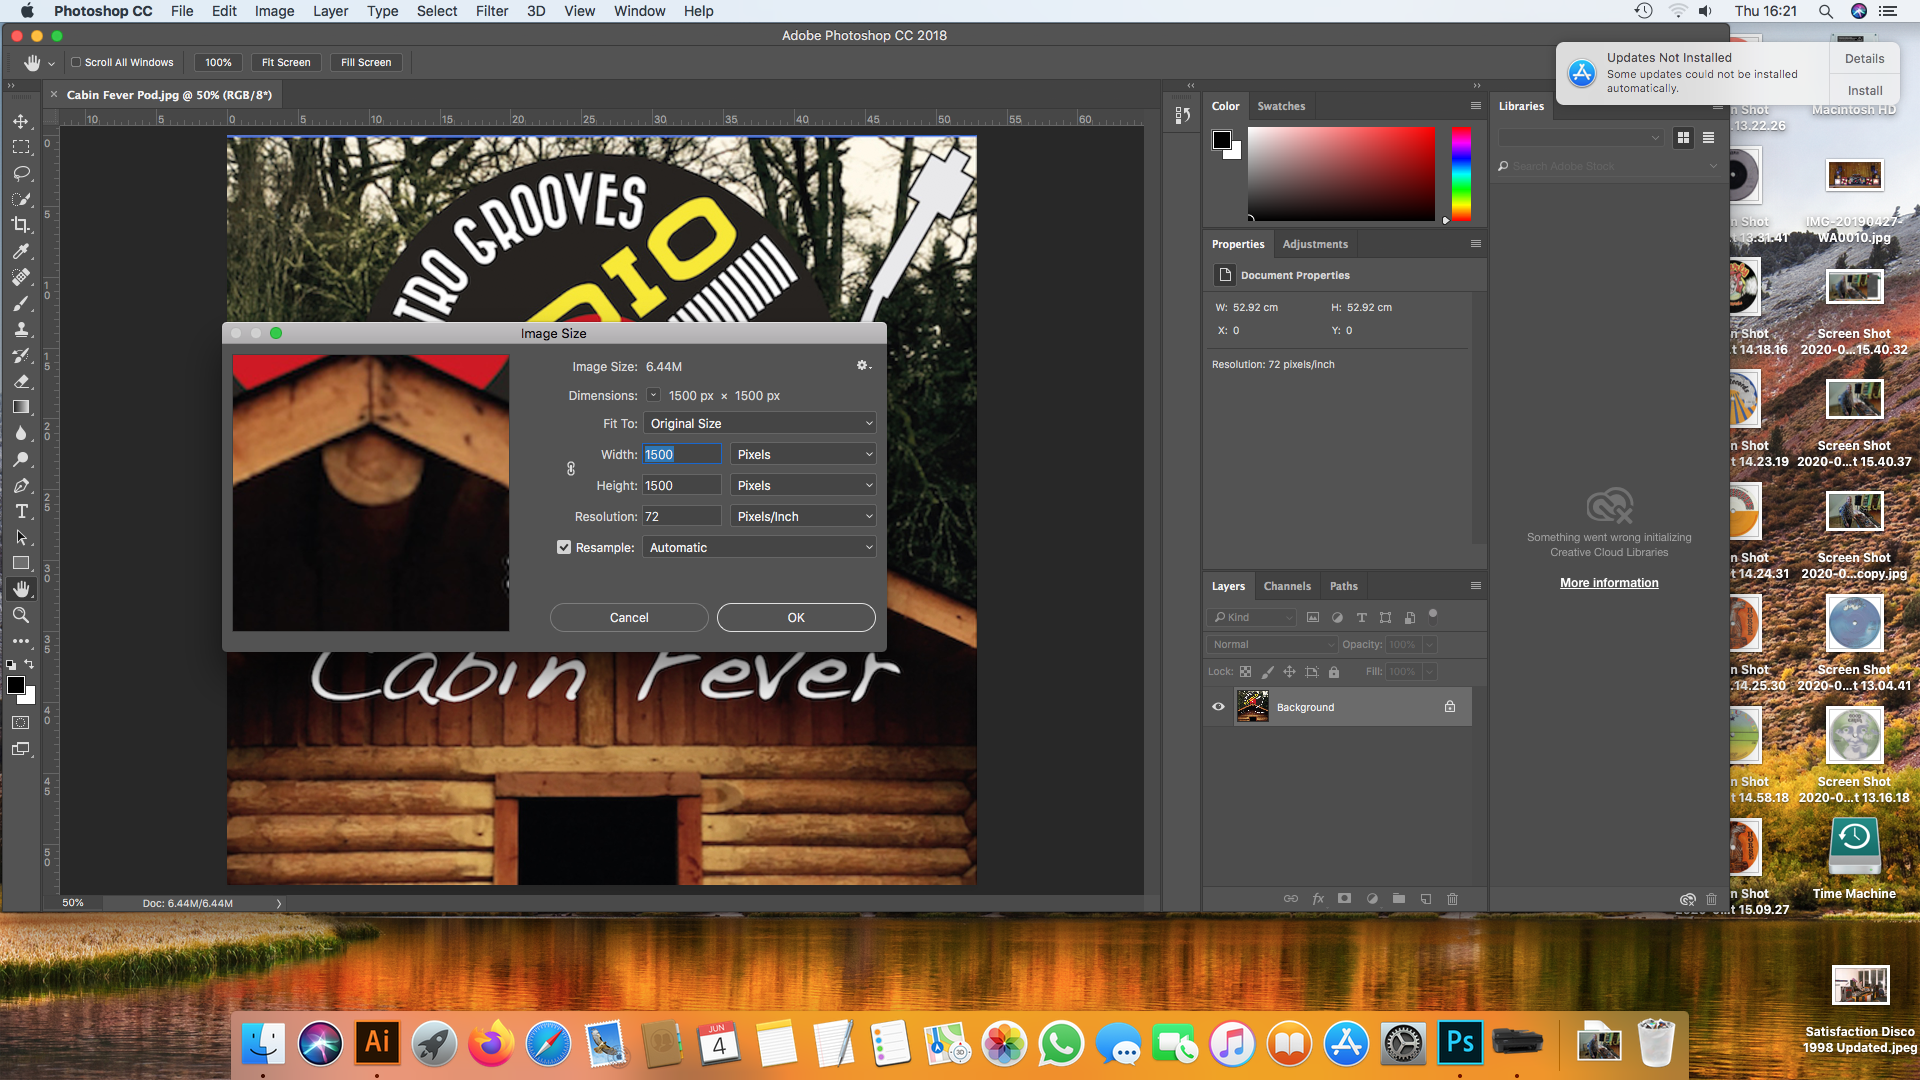1920x1080 pixels.
Task: Select the Eyedropper tool
Action: [x=20, y=251]
